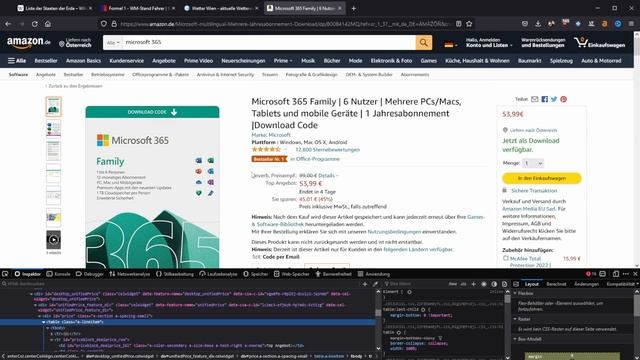Viewport: 640px width, 360px height.
Task: Open DevTools three-dot options menu
Action: point(626,274)
